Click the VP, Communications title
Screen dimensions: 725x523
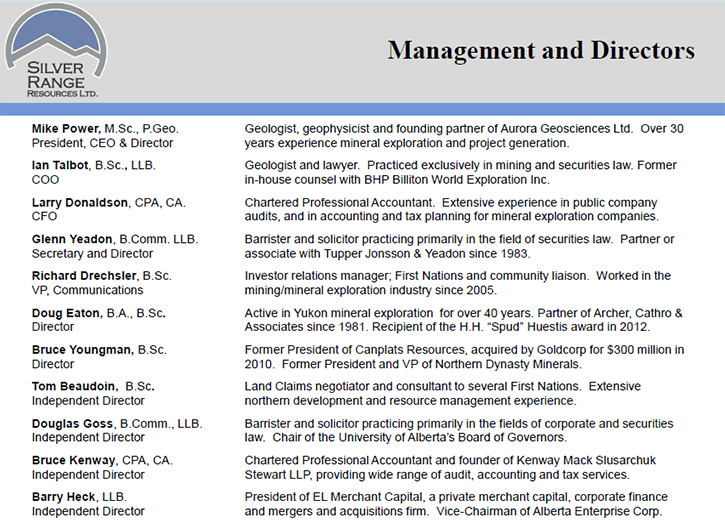(x=87, y=290)
